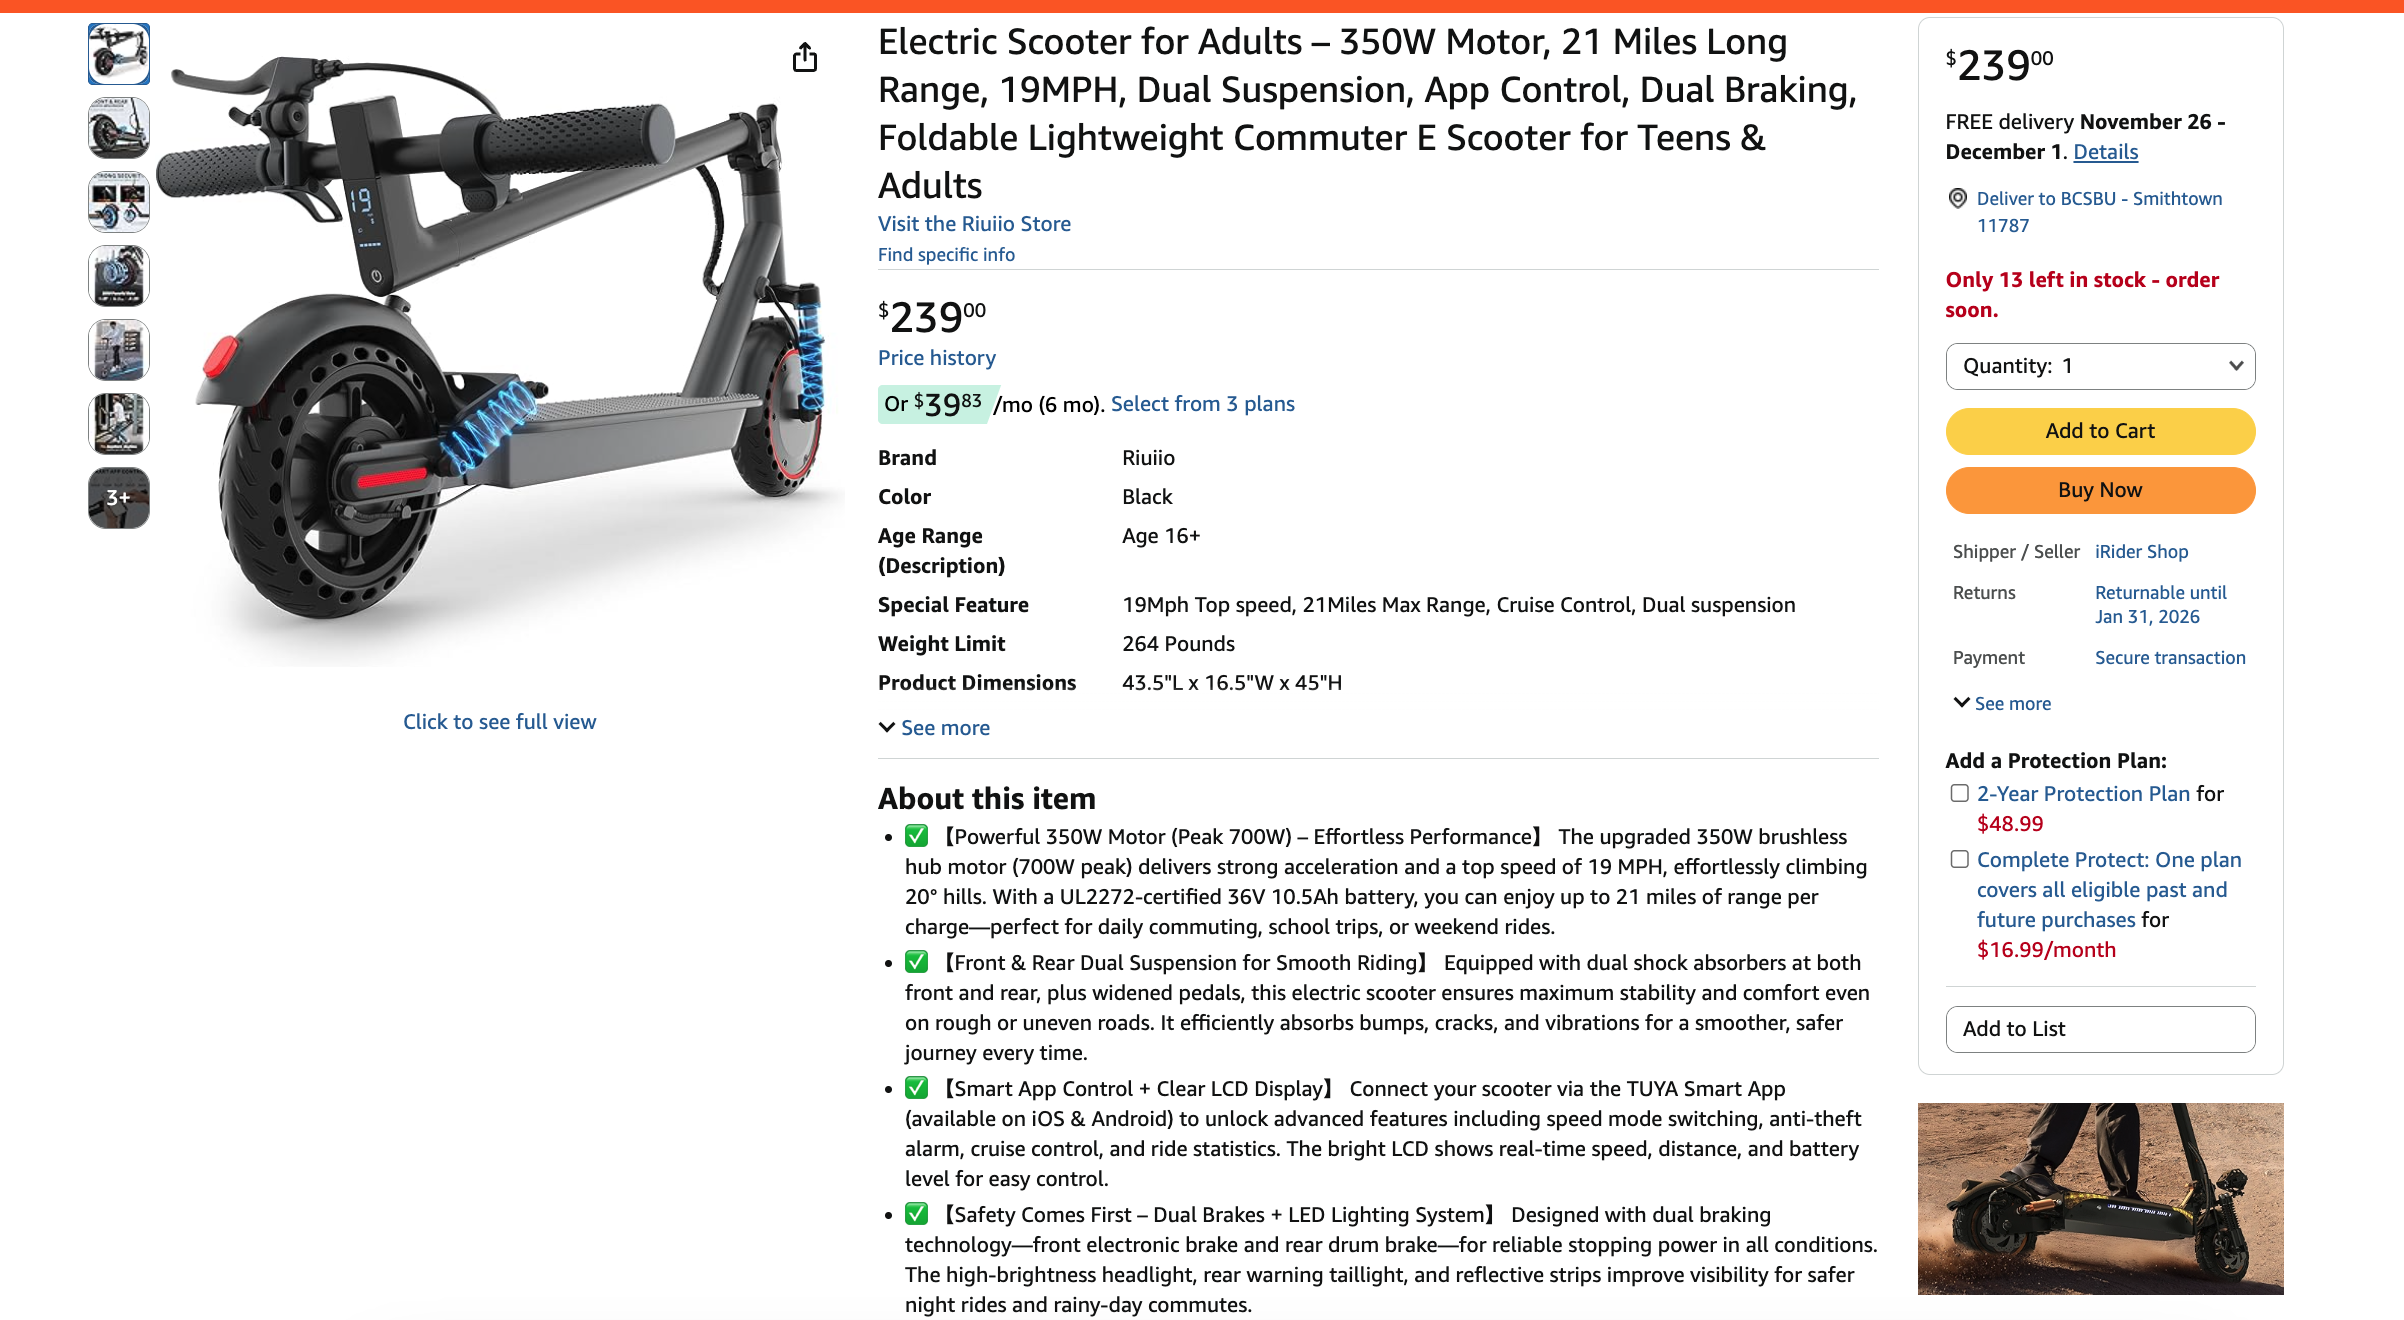Open the Quantity dropdown
The height and width of the screenshot is (1320, 2404).
click(x=2100, y=366)
